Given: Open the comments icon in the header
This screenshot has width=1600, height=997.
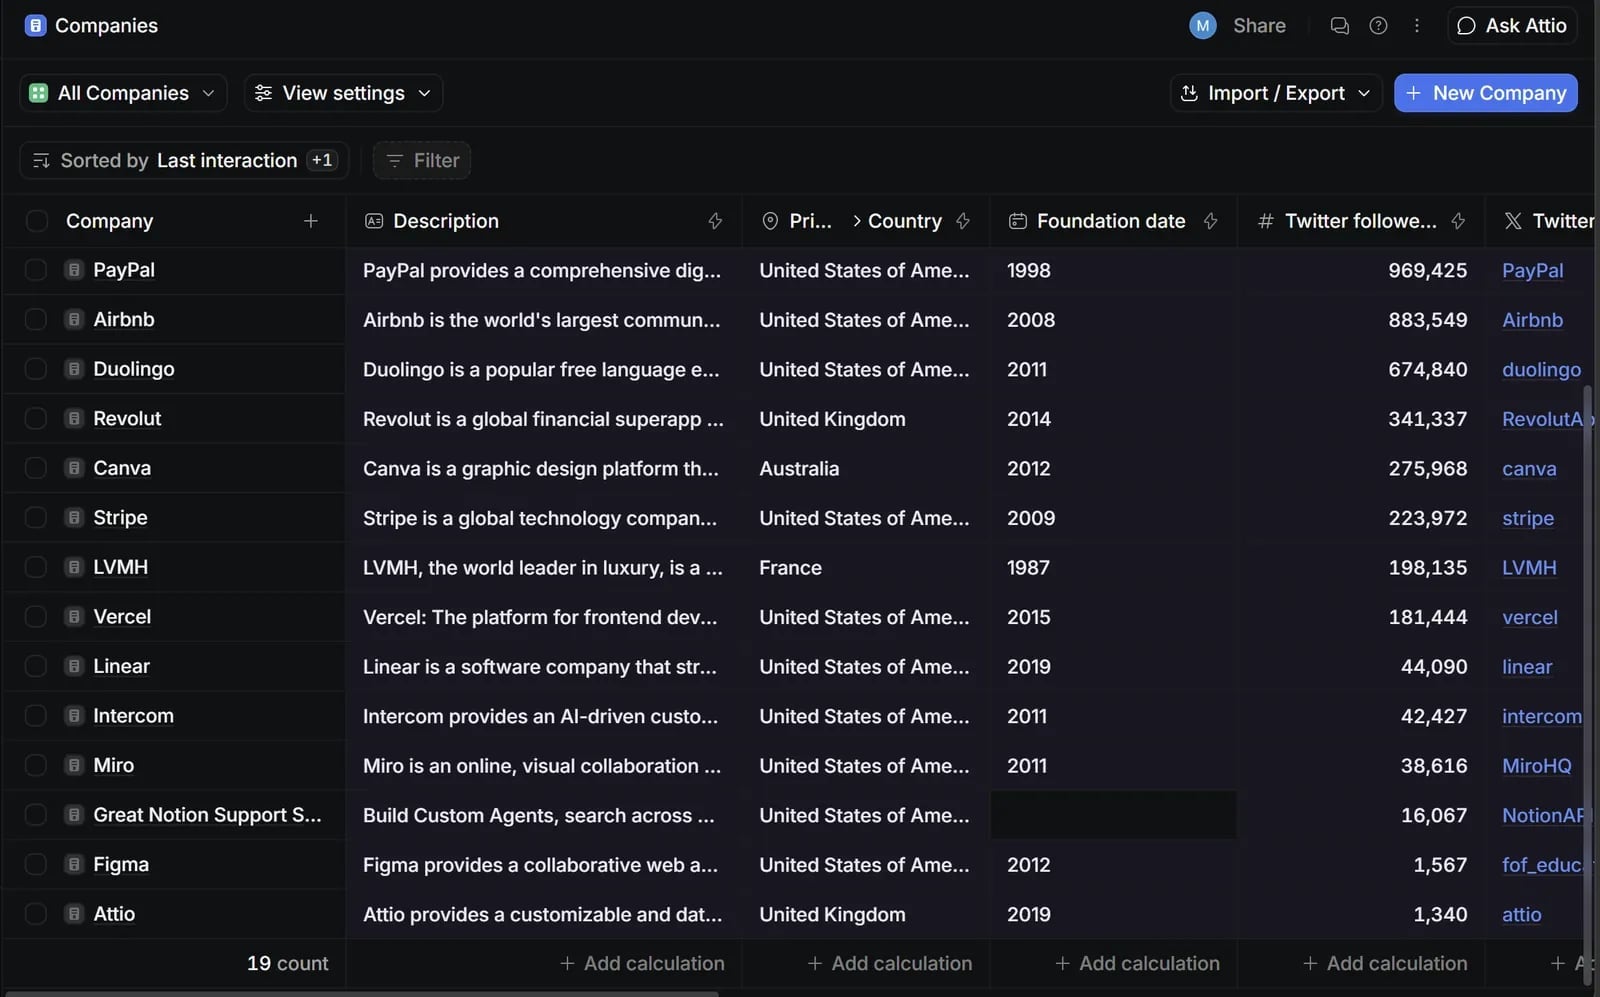Looking at the screenshot, I should point(1339,26).
